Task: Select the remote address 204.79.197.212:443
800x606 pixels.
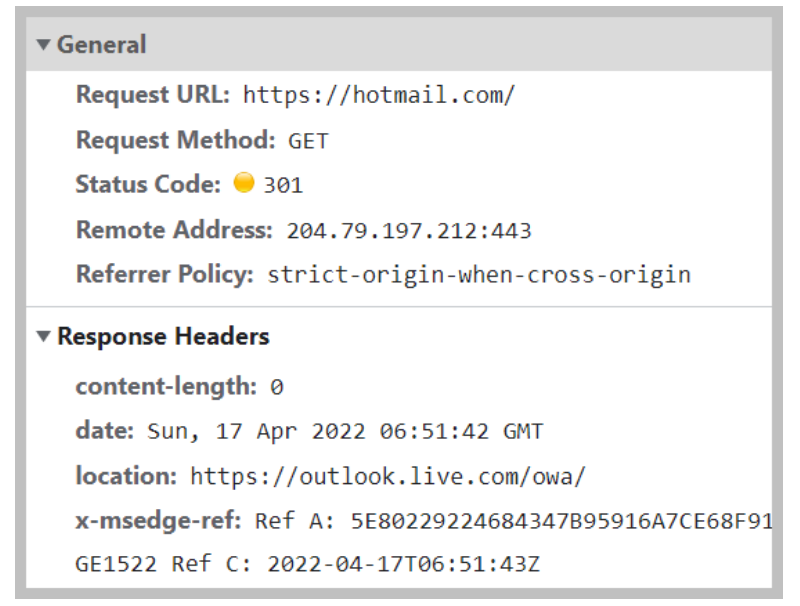Action: 409,231
